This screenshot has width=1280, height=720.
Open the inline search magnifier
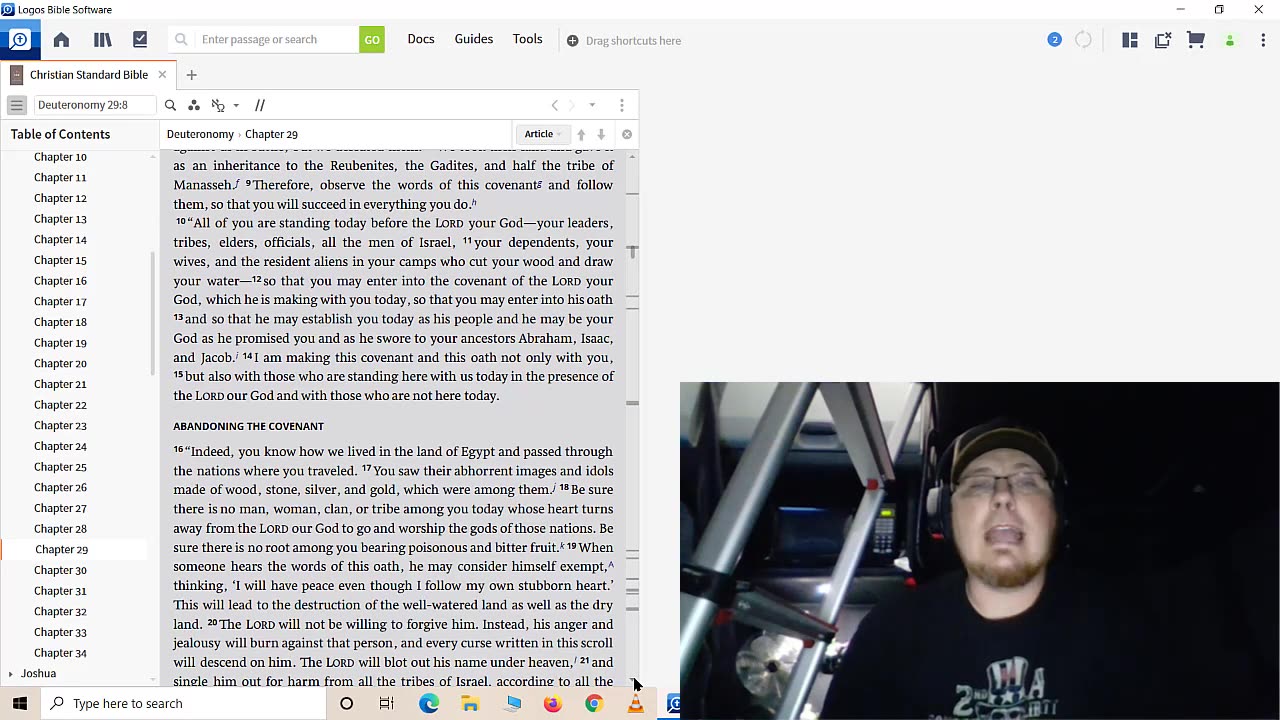(170, 105)
